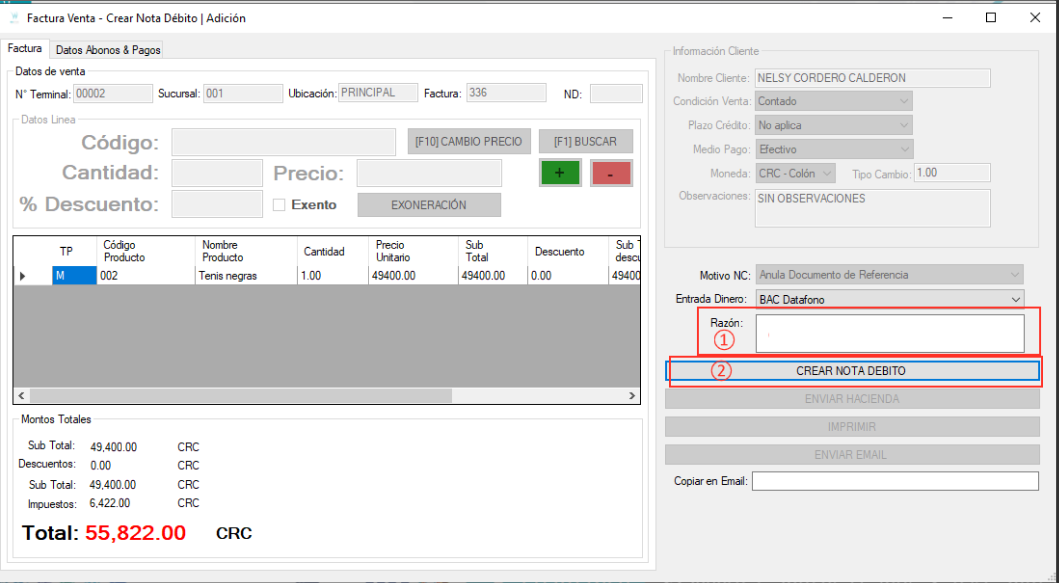
Task: Click the Observaciones text box
Action: [x=873, y=208]
